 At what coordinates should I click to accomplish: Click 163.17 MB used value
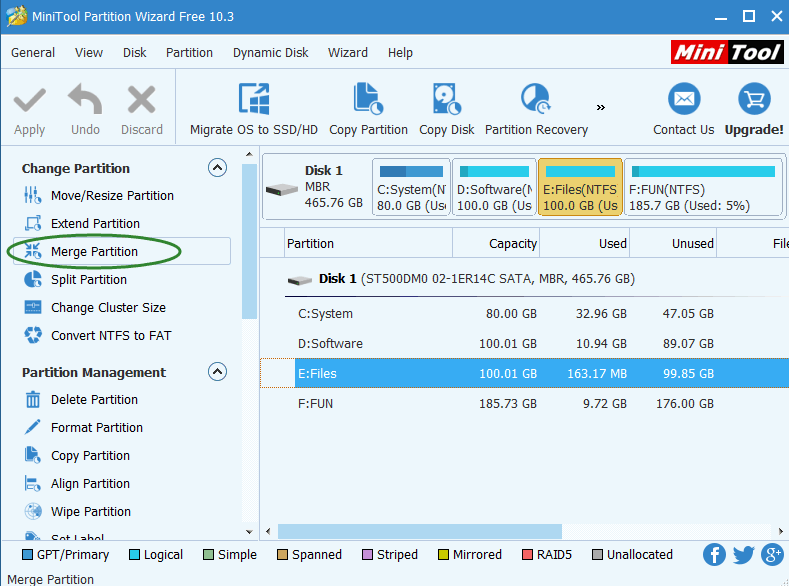597,374
